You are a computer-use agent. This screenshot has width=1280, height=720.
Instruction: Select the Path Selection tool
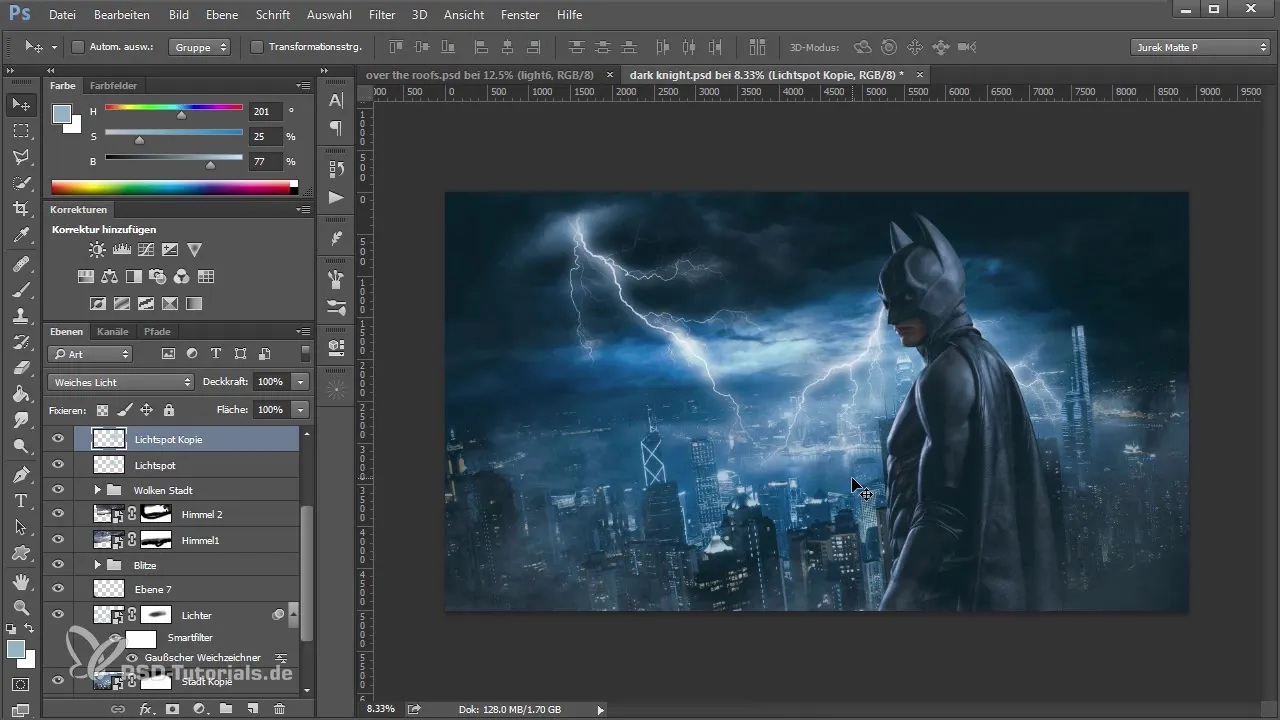[20, 526]
